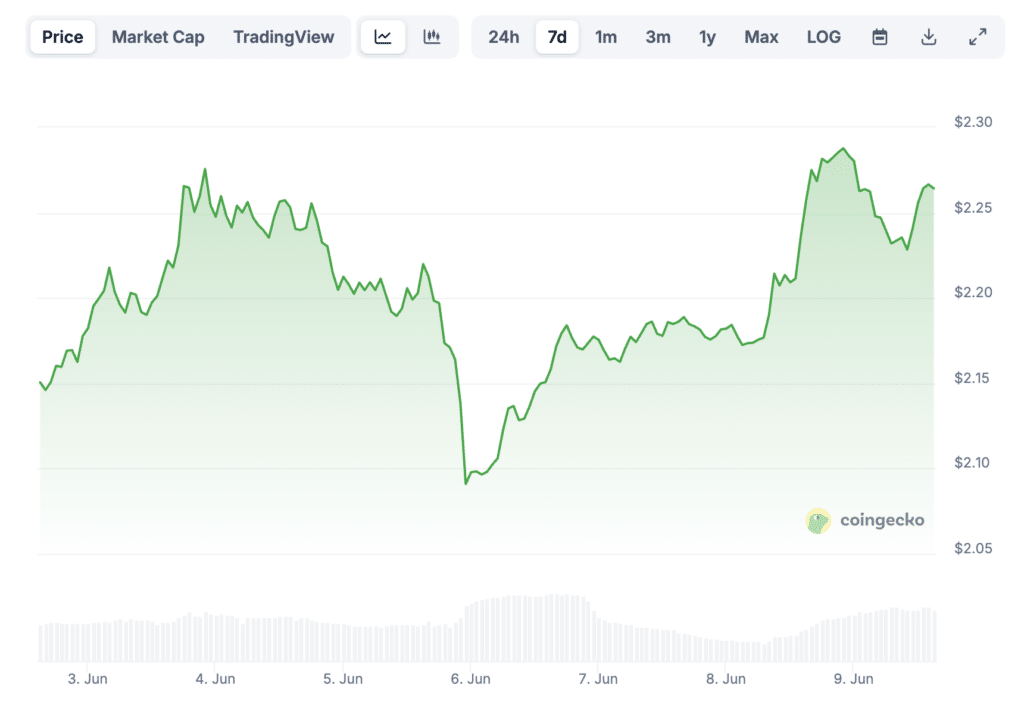Image resolution: width=1024 pixels, height=704 pixels.
Task: Click the 7. Jun date label
Action: (x=598, y=679)
